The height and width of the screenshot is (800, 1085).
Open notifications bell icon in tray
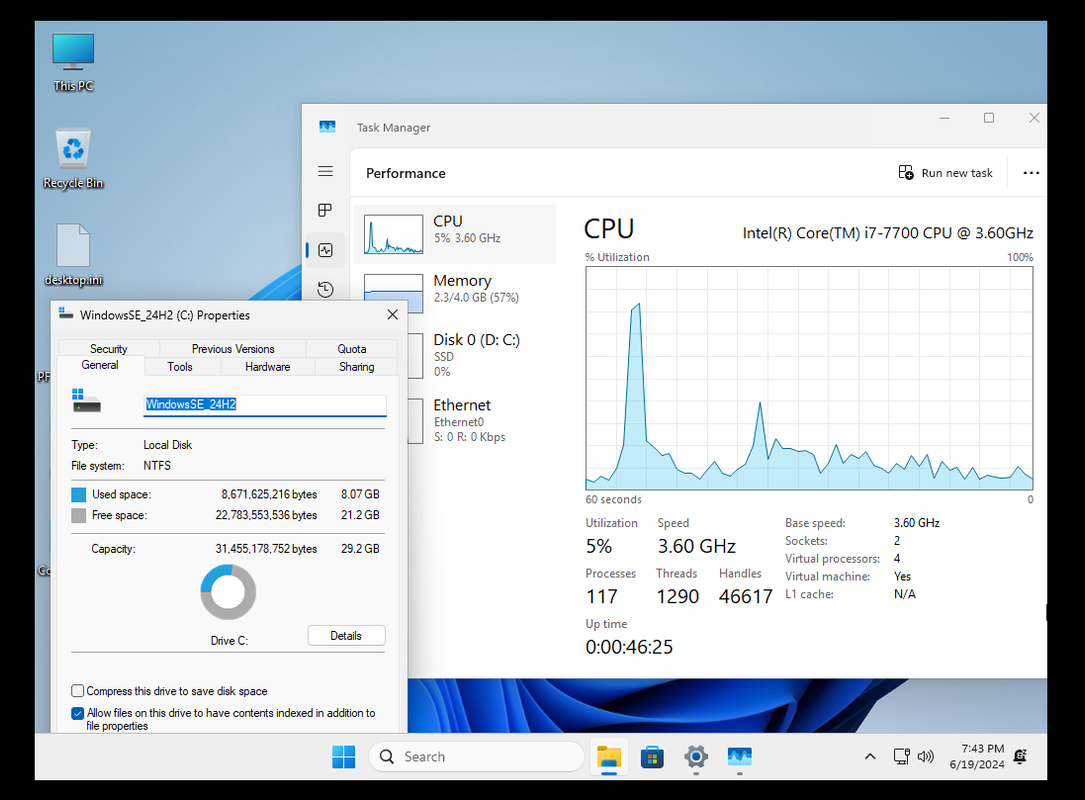(1020, 756)
